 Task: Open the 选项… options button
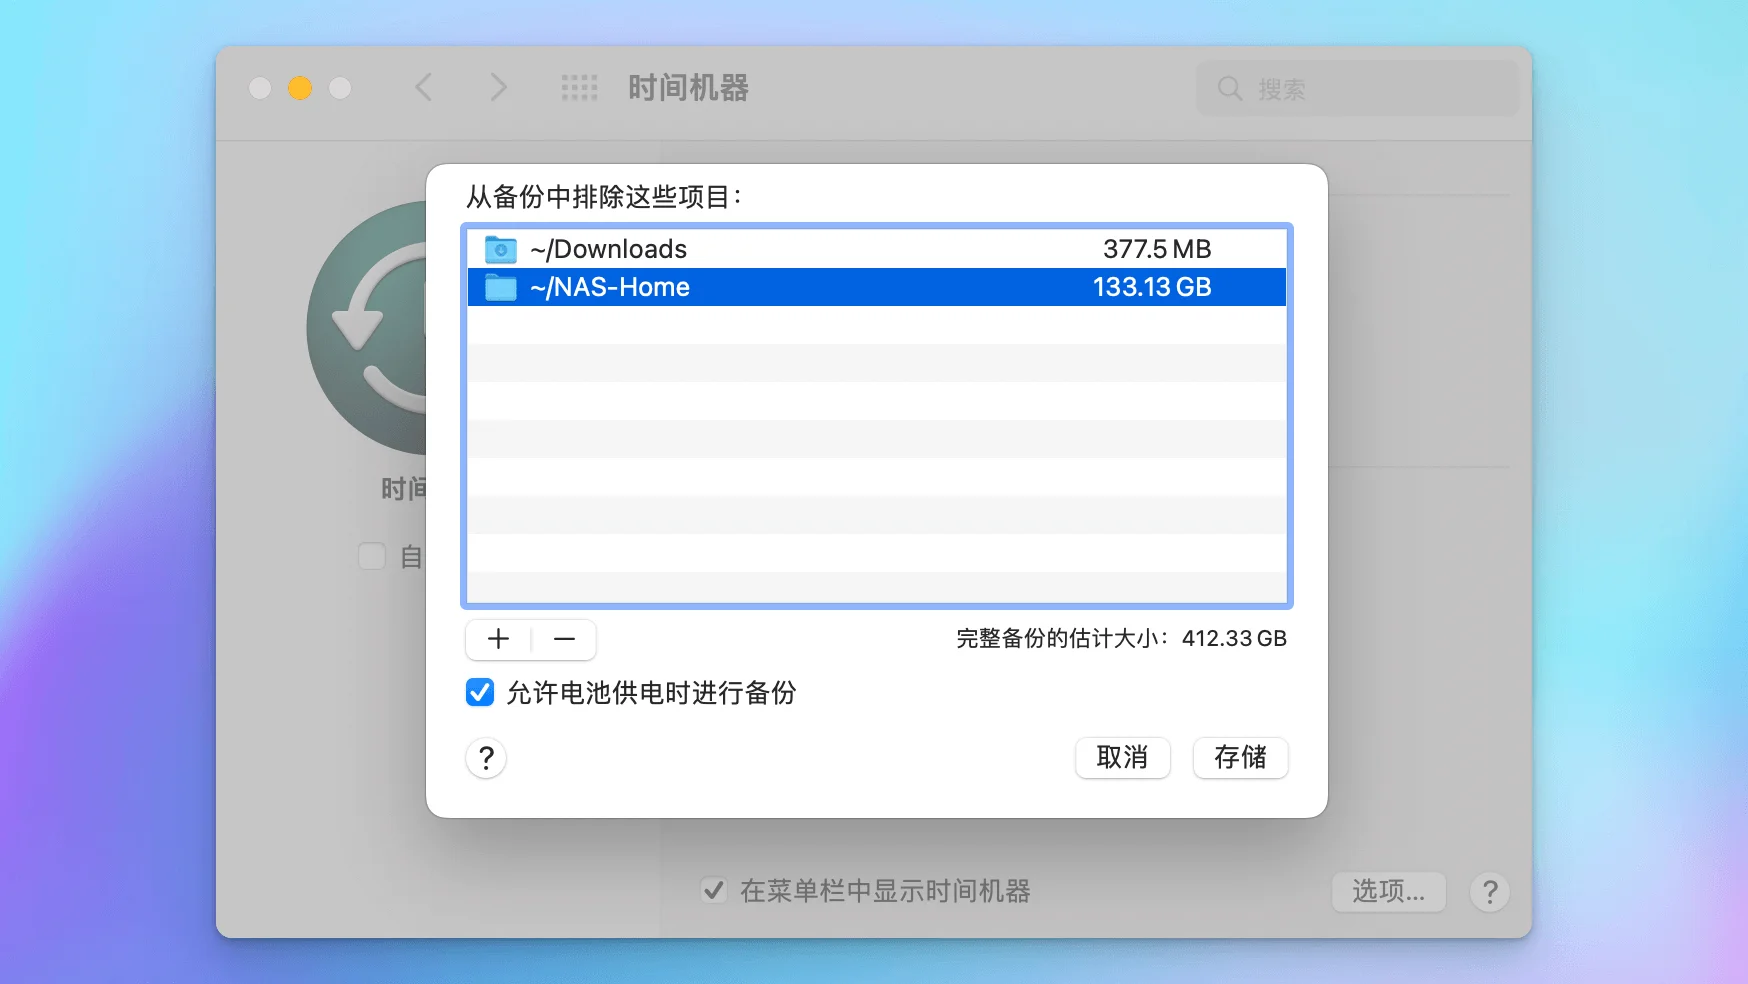tap(1389, 891)
